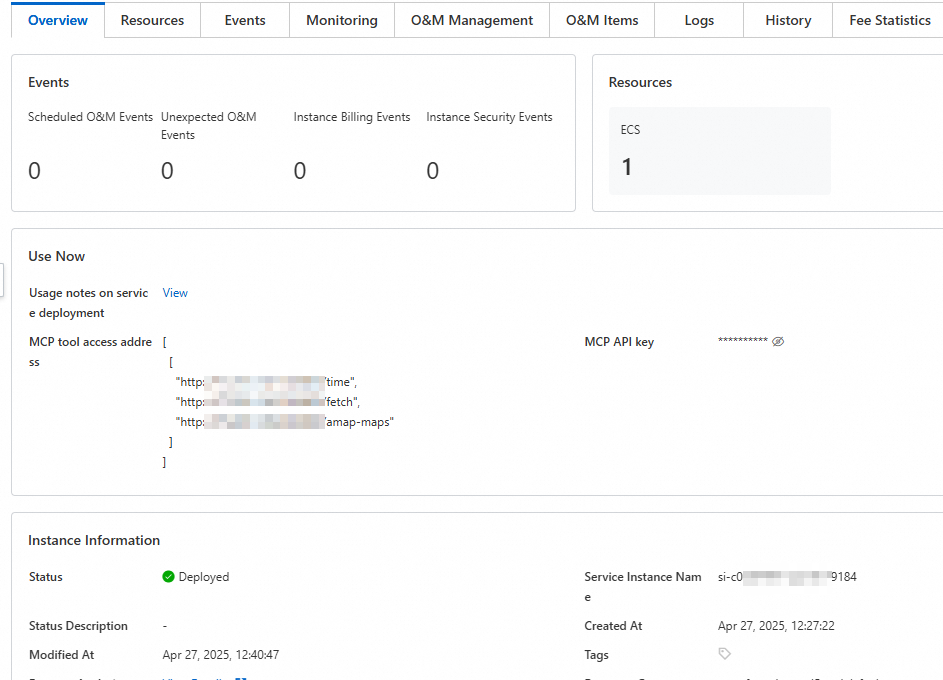The width and height of the screenshot is (943, 680).
Task: Open the O&M Management tab
Action: 472,20
